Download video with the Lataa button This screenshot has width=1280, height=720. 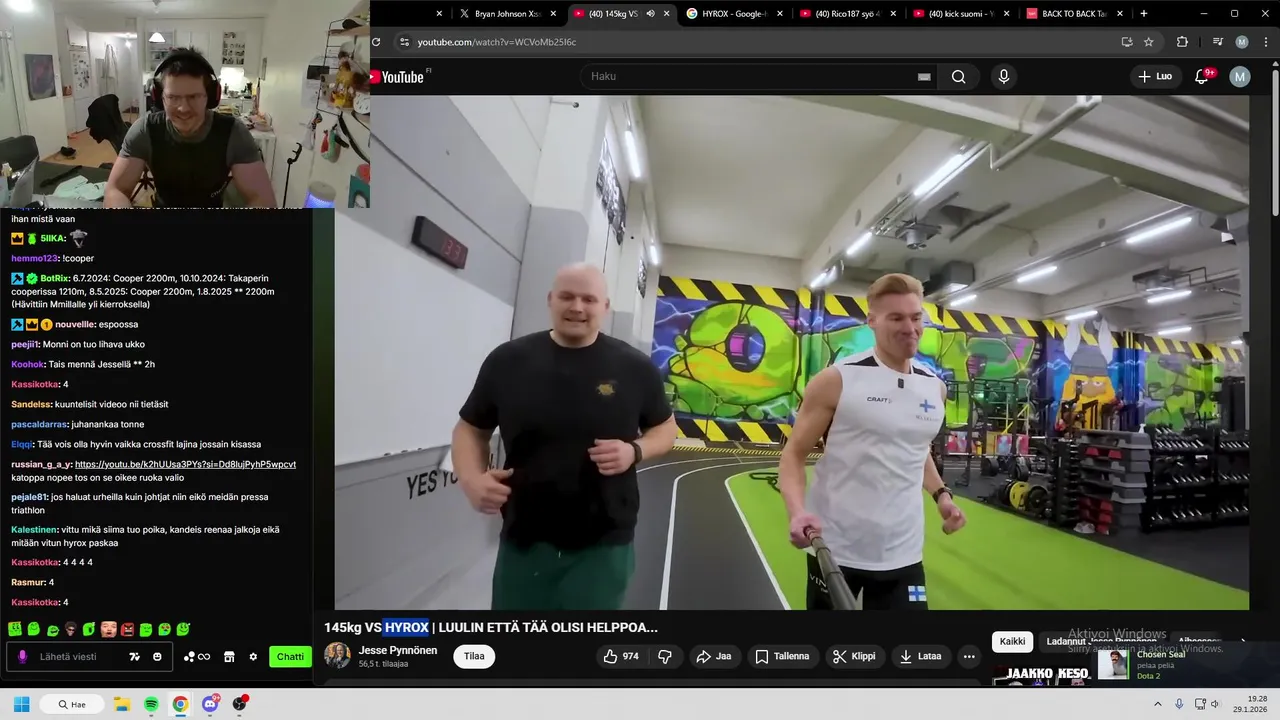coord(920,657)
